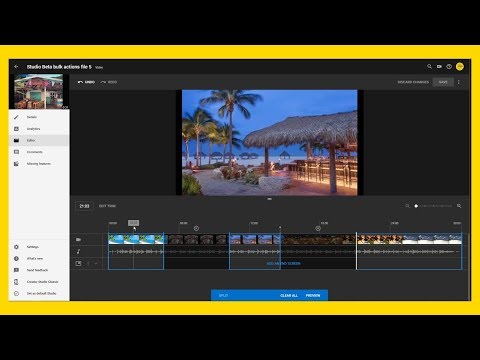Click the Edit Trim label

[x=107, y=206]
